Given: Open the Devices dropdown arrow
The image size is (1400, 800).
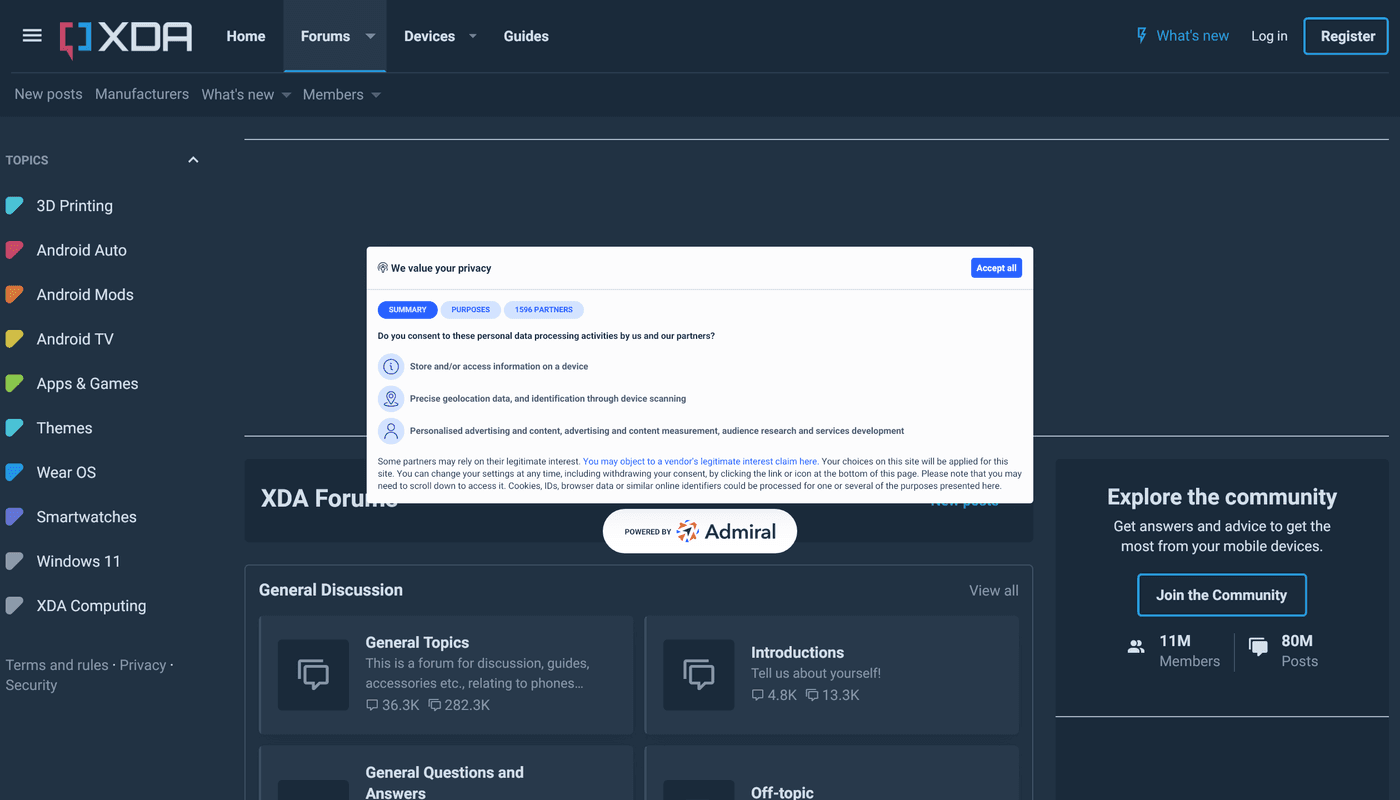Looking at the screenshot, I should [x=473, y=36].
